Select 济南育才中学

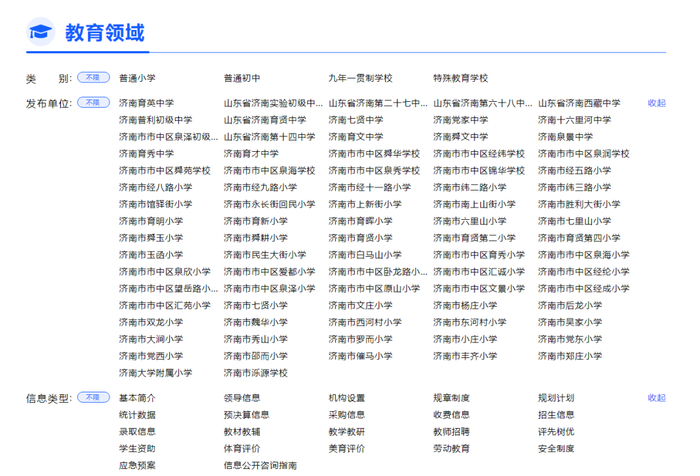click(251, 154)
